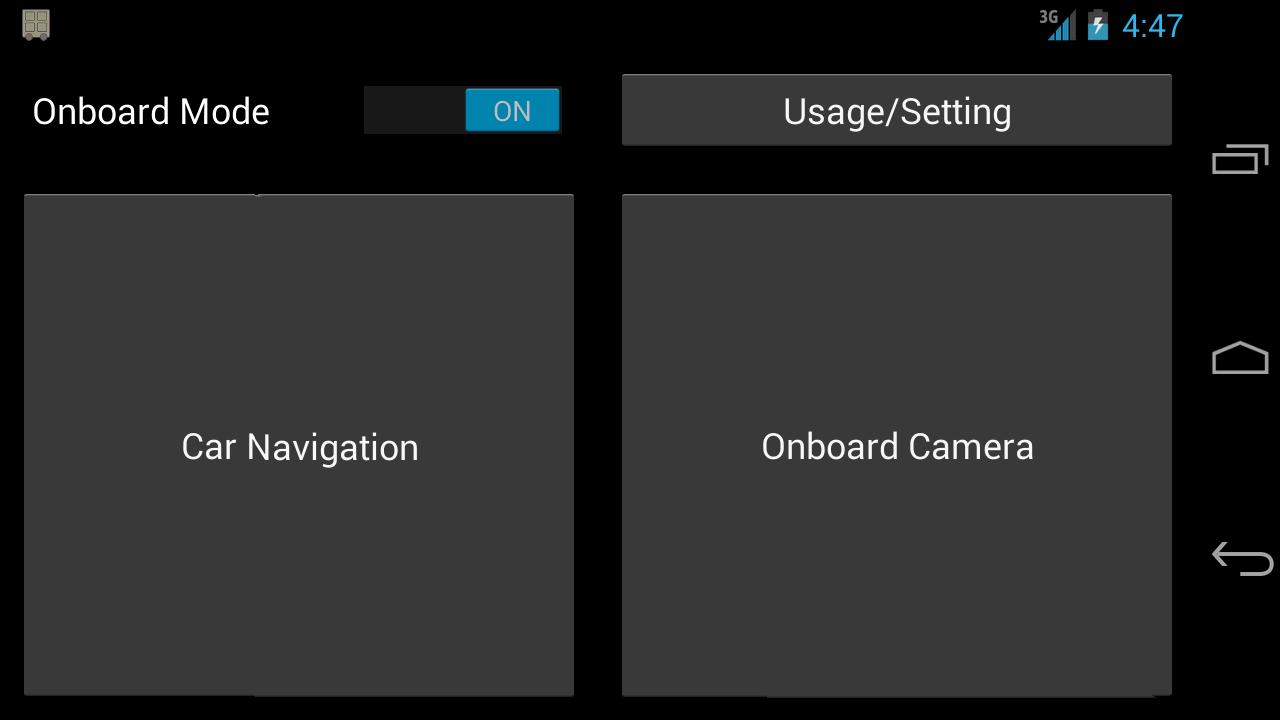The image size is (1280, 720).
Task: Click the upper area of Onboard Camera tile
Action: (x=896, y=270)
